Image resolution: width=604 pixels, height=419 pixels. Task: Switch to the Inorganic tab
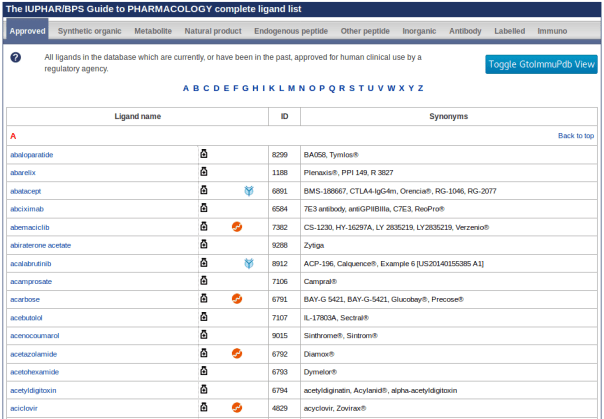(419, 31)
